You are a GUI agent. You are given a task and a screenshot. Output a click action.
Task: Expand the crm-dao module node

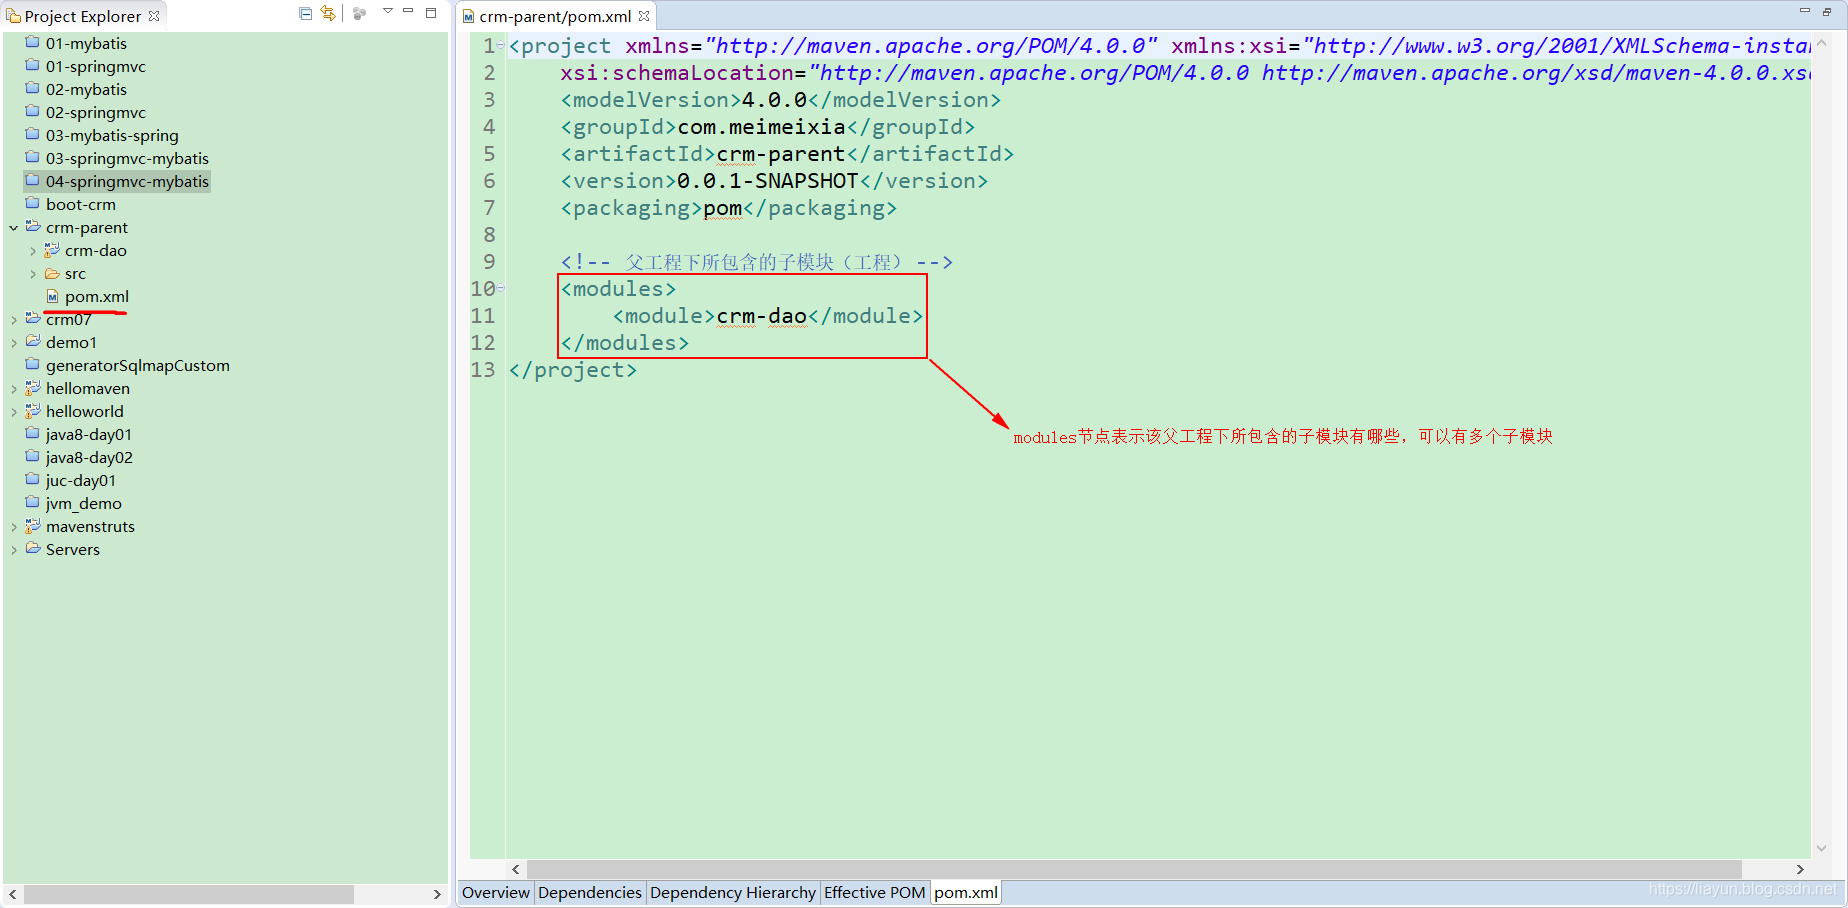click(33, 251)
